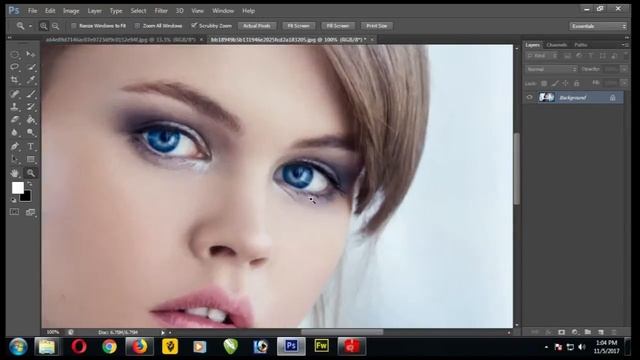Create new group folder icon

[x=588, y=332]
